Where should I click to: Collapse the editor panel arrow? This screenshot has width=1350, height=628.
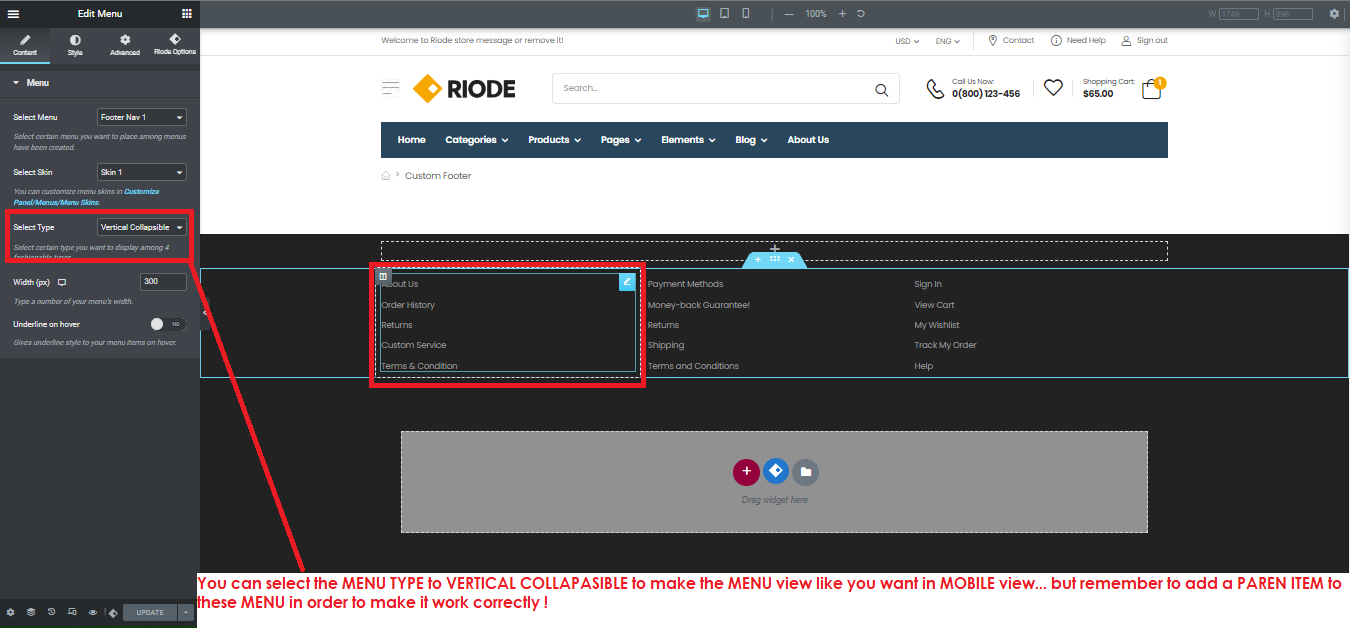click(204, 313)
